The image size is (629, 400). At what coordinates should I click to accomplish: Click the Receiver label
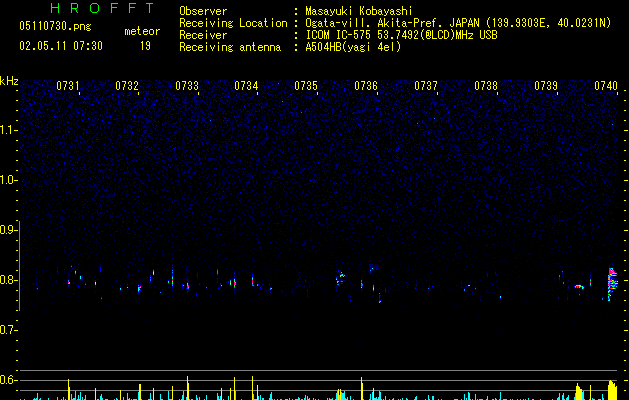point(203,35)
